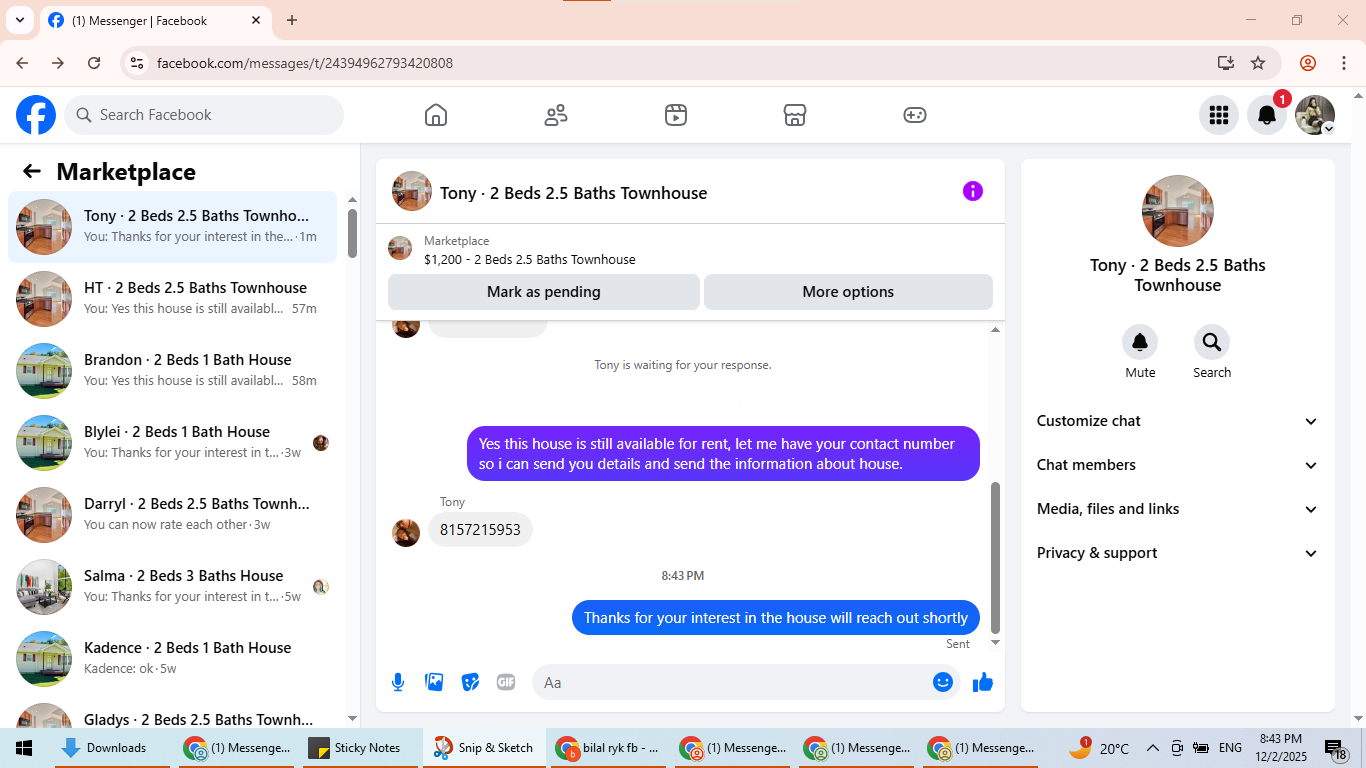Click the browser address bar URL
The width and height of the screenshot is (1366, 768).
click(x=305, y=63)
